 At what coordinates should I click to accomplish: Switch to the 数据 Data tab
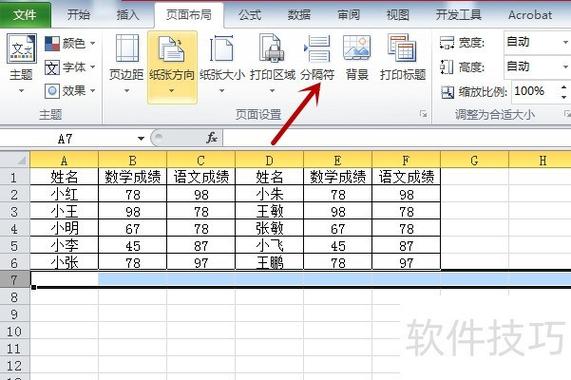pos(299,15)
